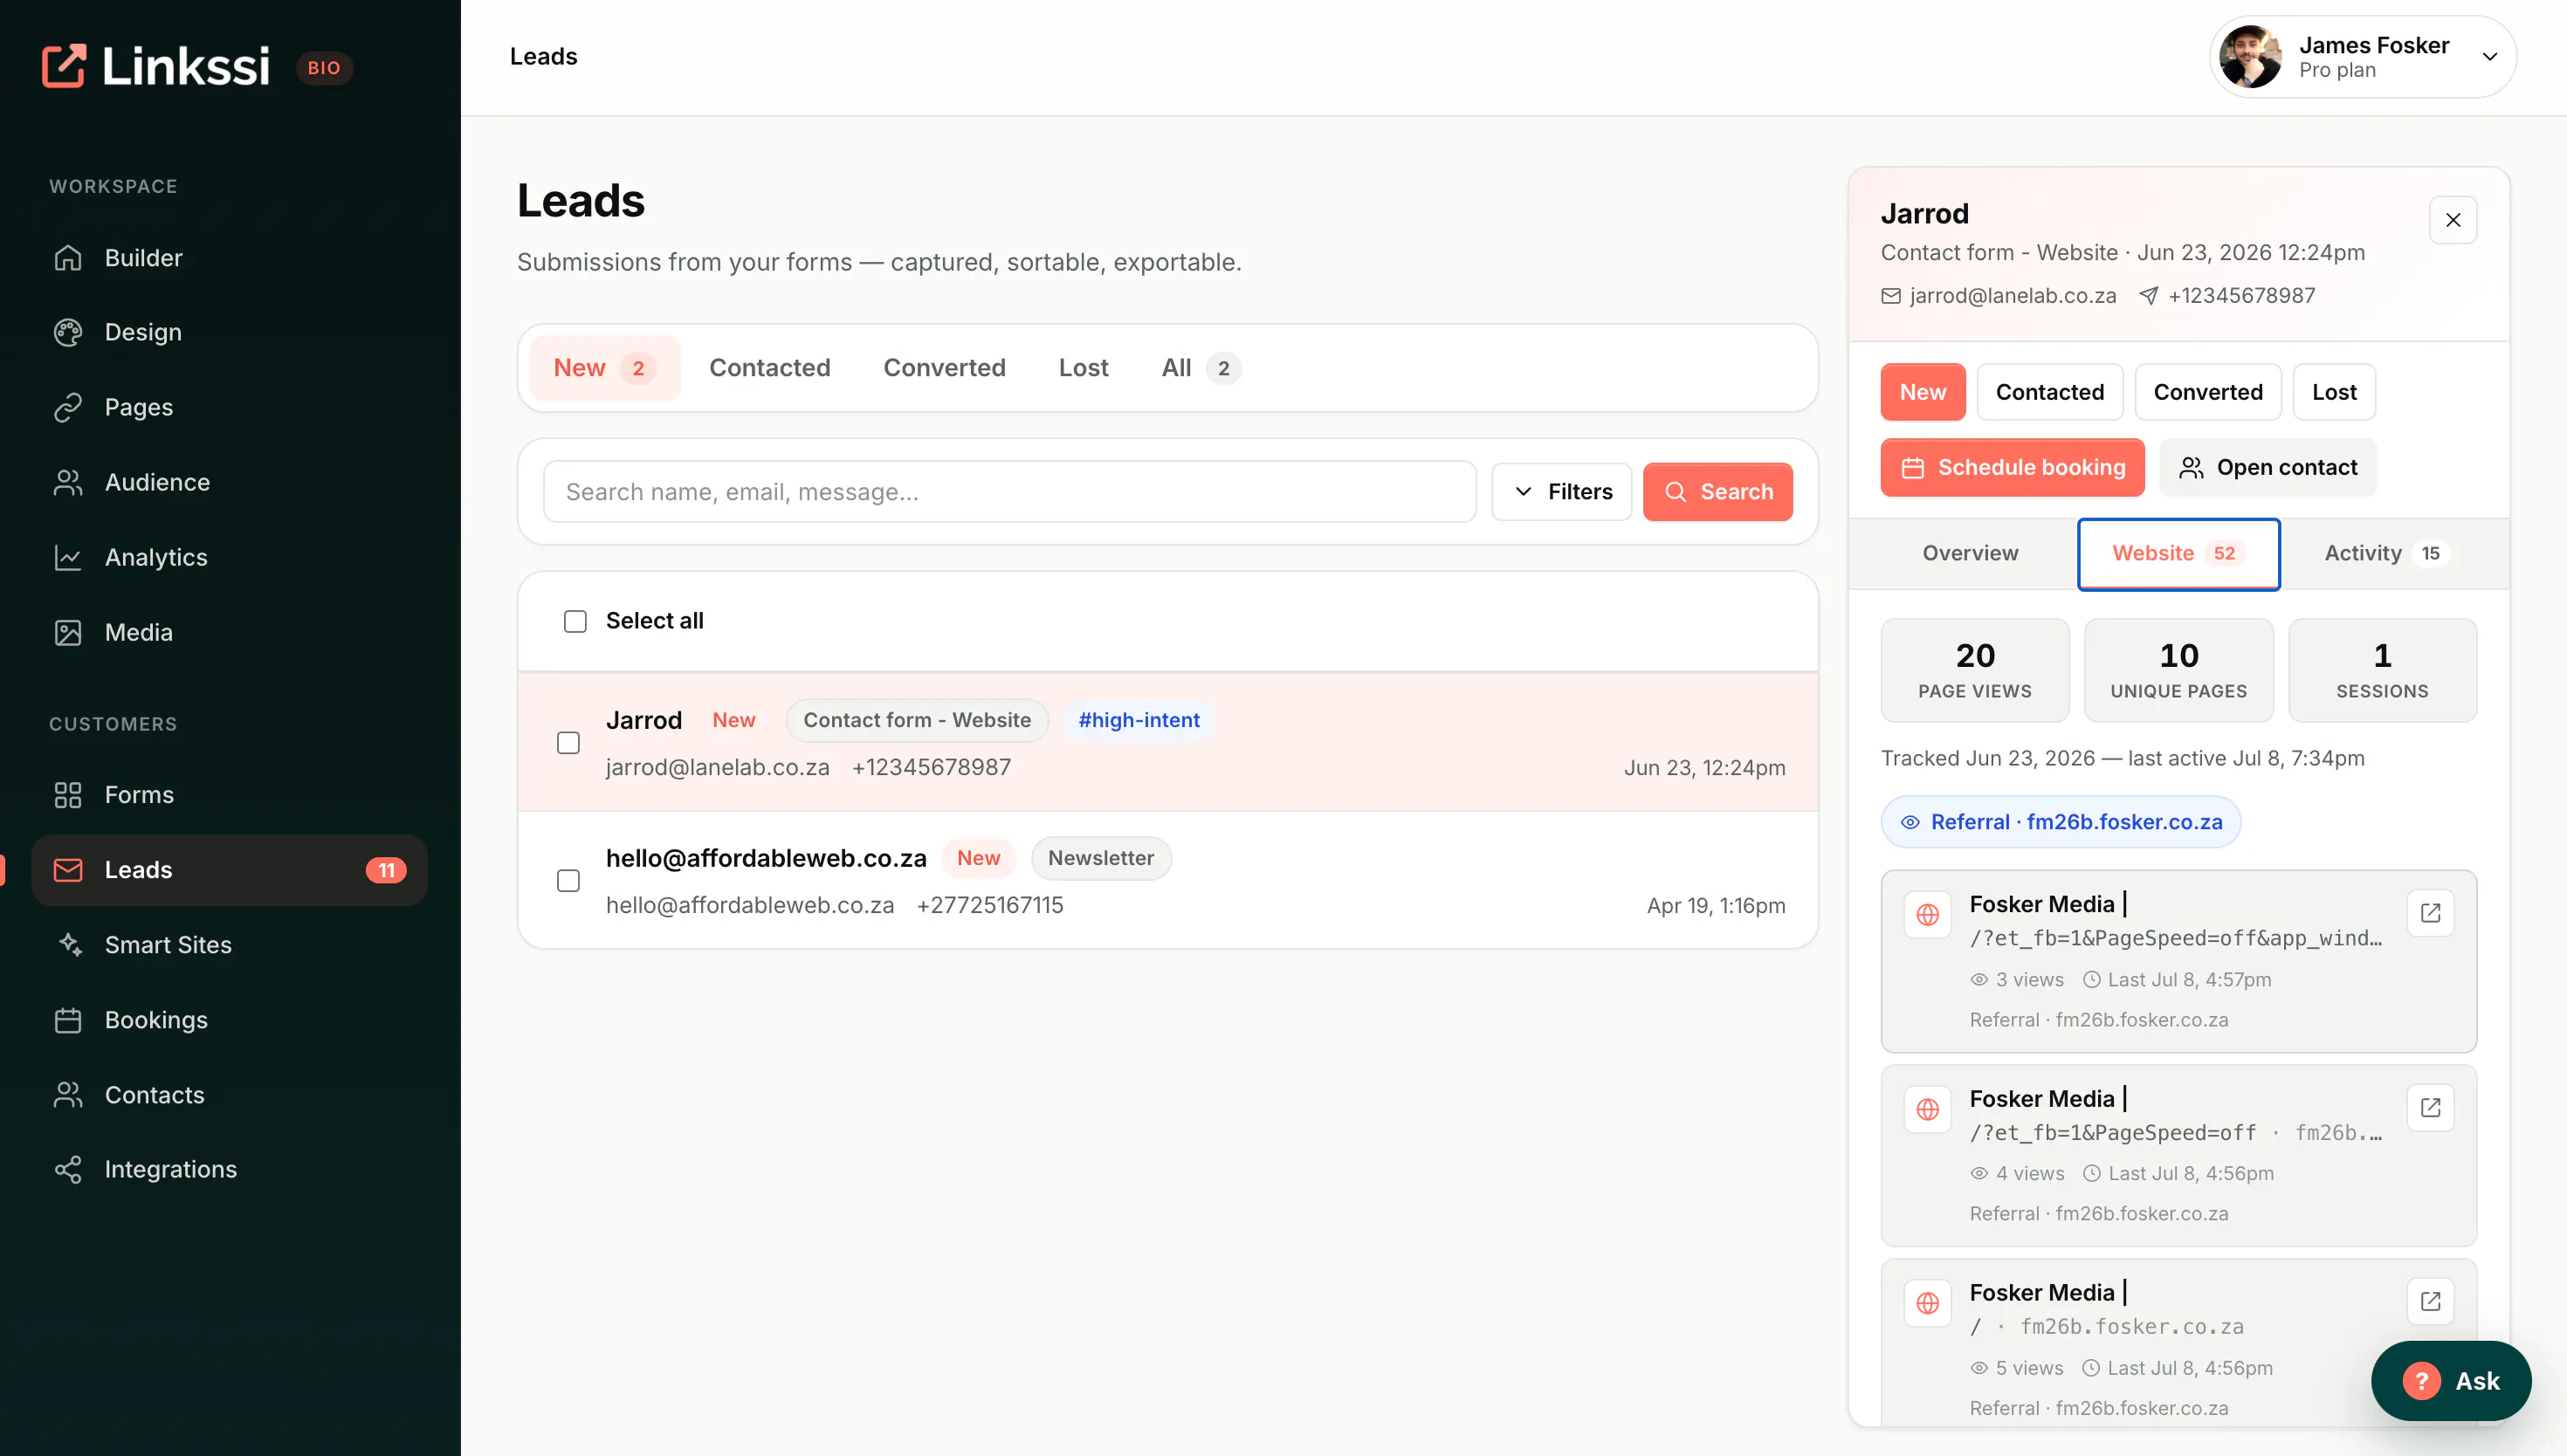Focus the Search name, email, message field
Image resolution: width=2567 pixels, height=1456 pixels.
[1009, 492]
